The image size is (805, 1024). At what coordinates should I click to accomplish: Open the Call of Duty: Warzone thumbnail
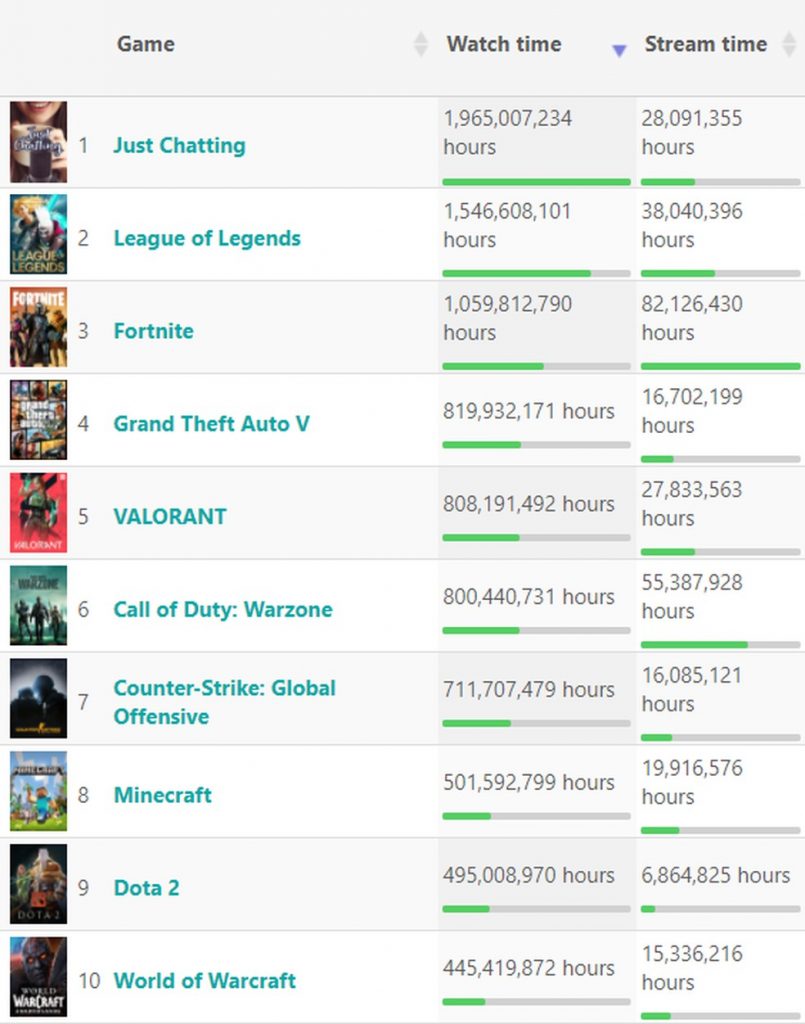(39, 607)
